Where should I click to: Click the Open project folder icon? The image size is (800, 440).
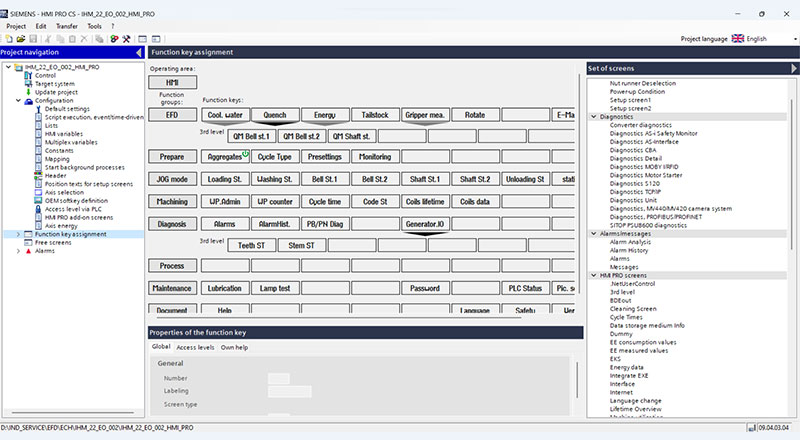pos(21,39)
